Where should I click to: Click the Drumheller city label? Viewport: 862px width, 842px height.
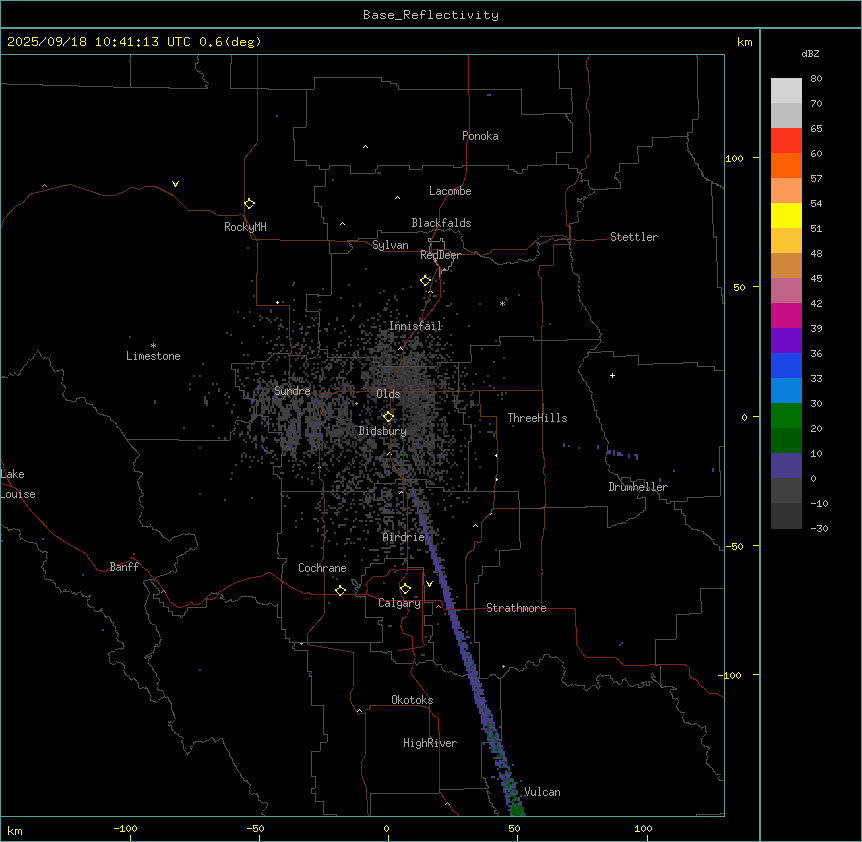point(638,487)
